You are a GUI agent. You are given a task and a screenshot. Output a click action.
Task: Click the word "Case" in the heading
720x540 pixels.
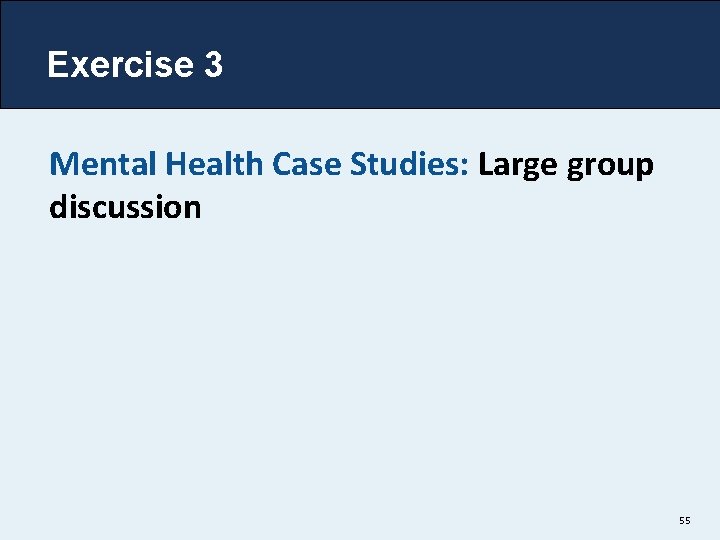pos(306,164)
